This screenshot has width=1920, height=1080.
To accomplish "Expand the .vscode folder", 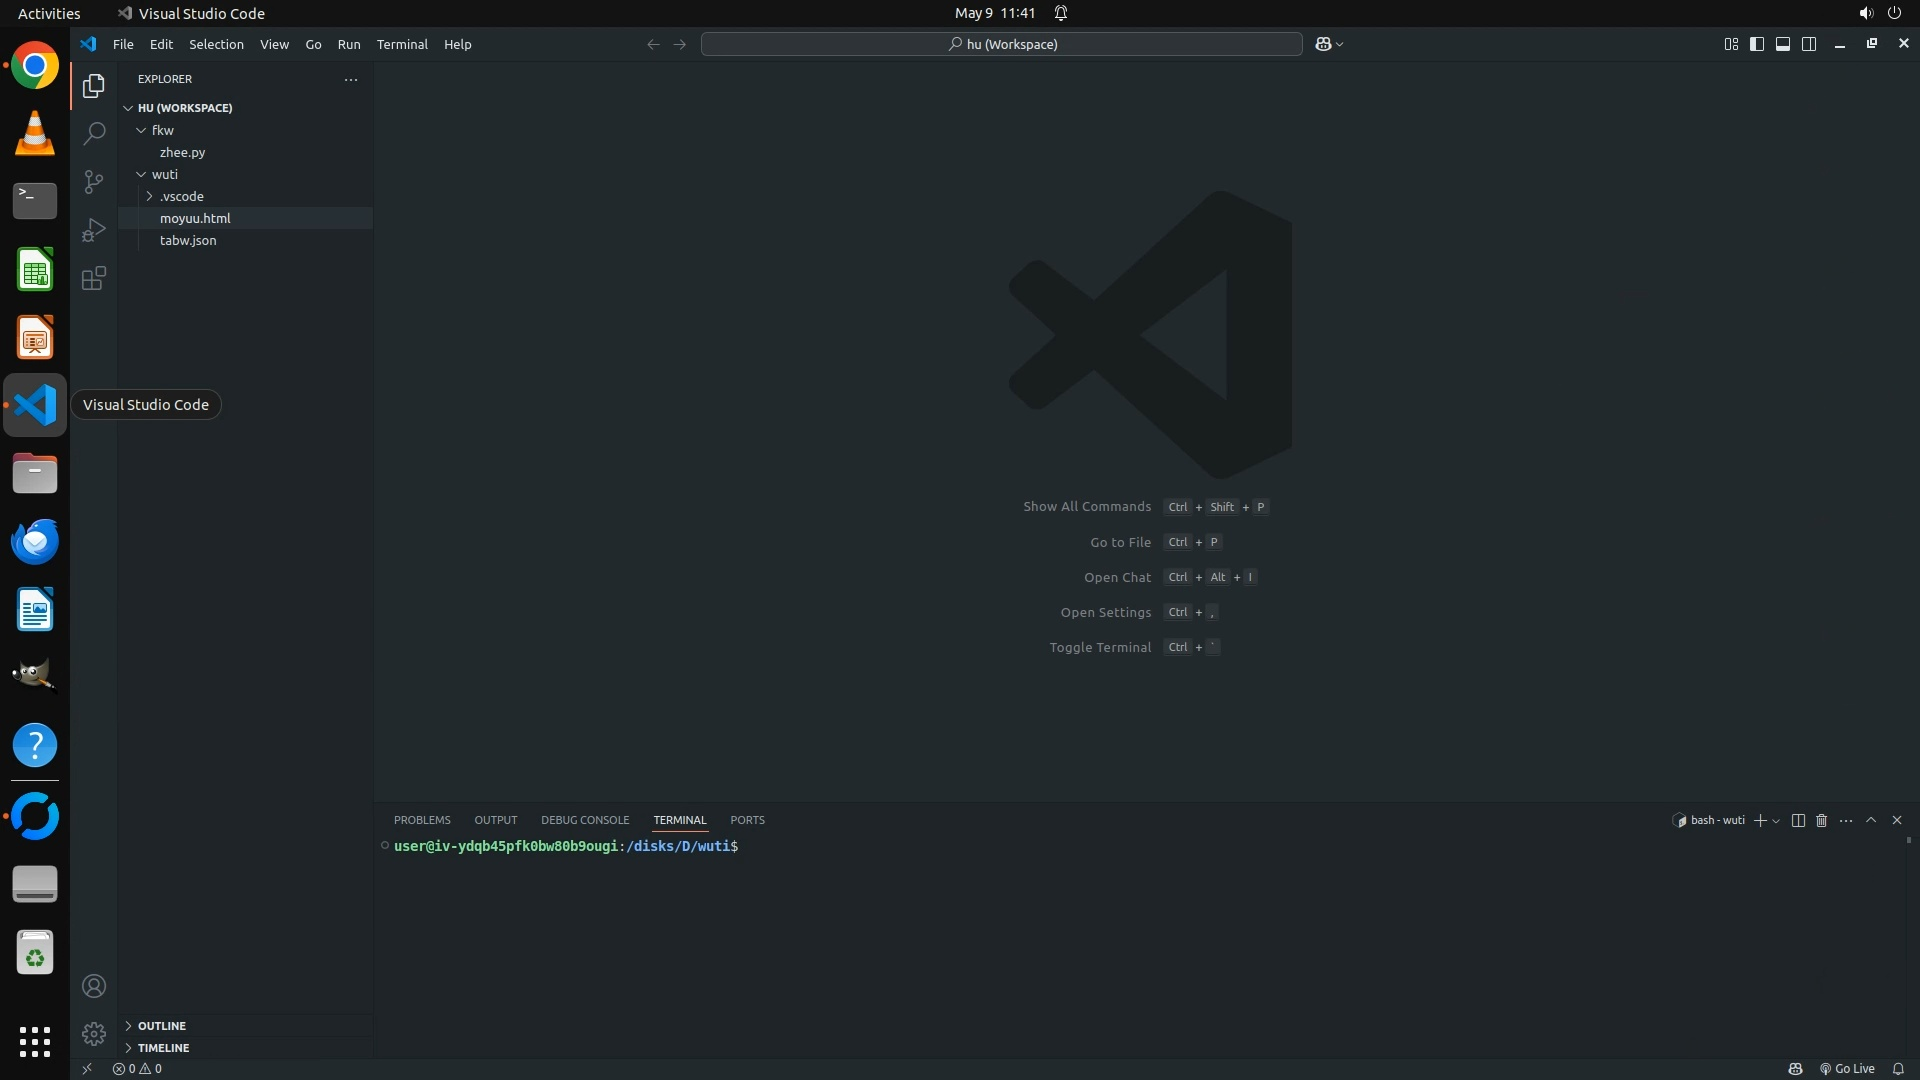I will [x=181, y=196].
